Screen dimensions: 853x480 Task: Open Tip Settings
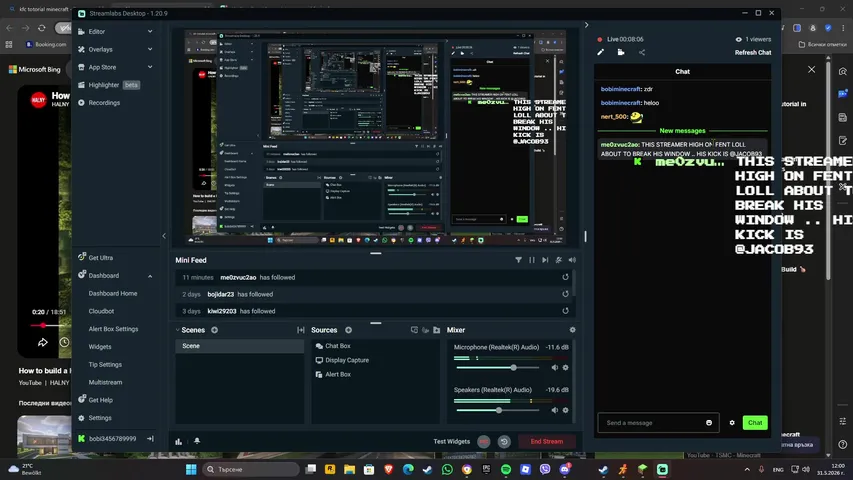(x=105, y=365)
